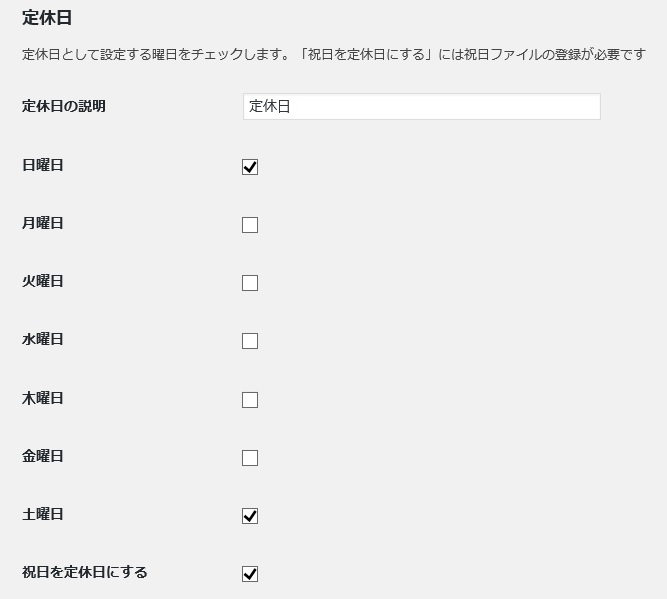Click the 火曜日 label text
The width and height of the screenshot is (667, 599).
click(x=43, y=281)
